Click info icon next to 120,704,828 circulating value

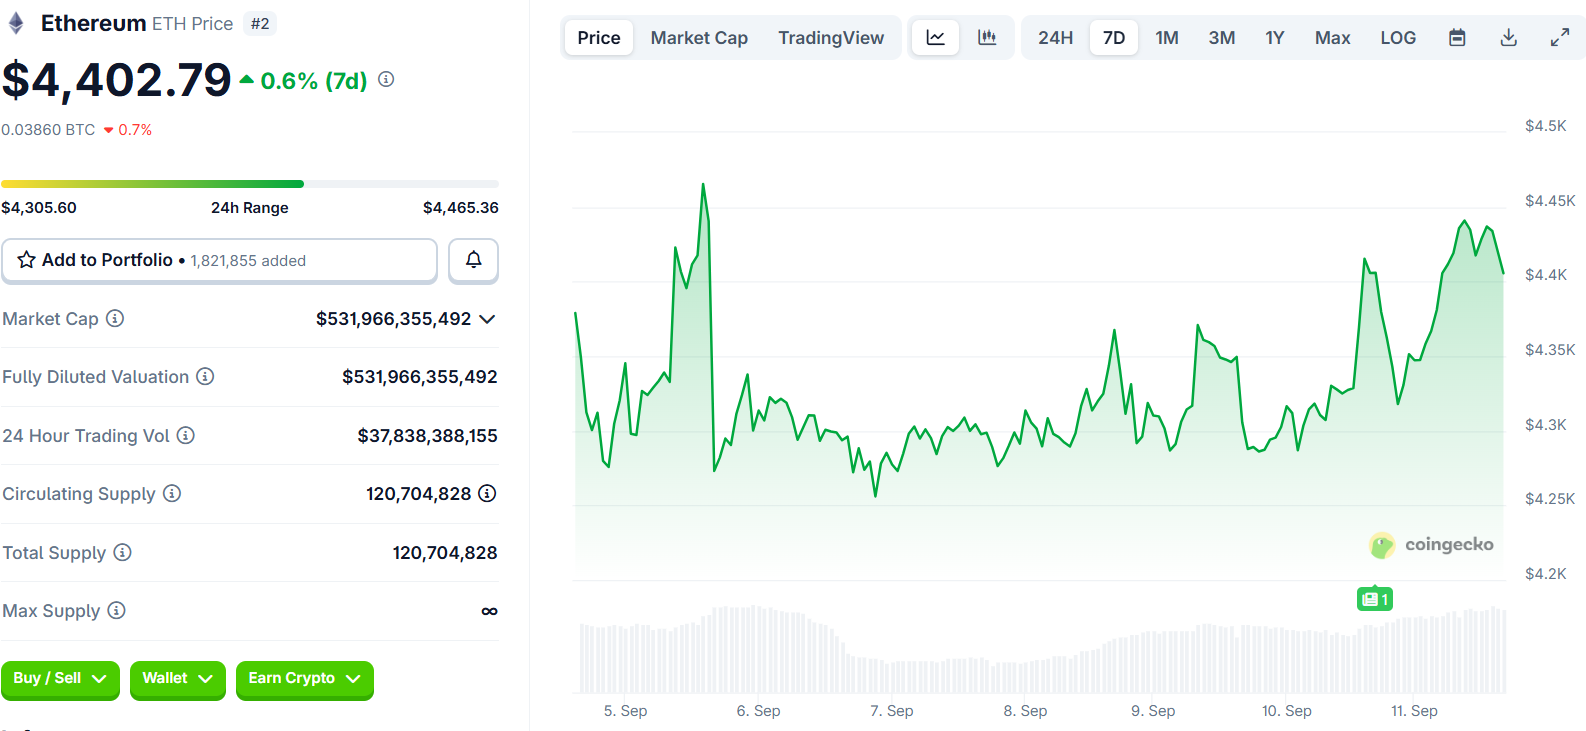(487, 493)
